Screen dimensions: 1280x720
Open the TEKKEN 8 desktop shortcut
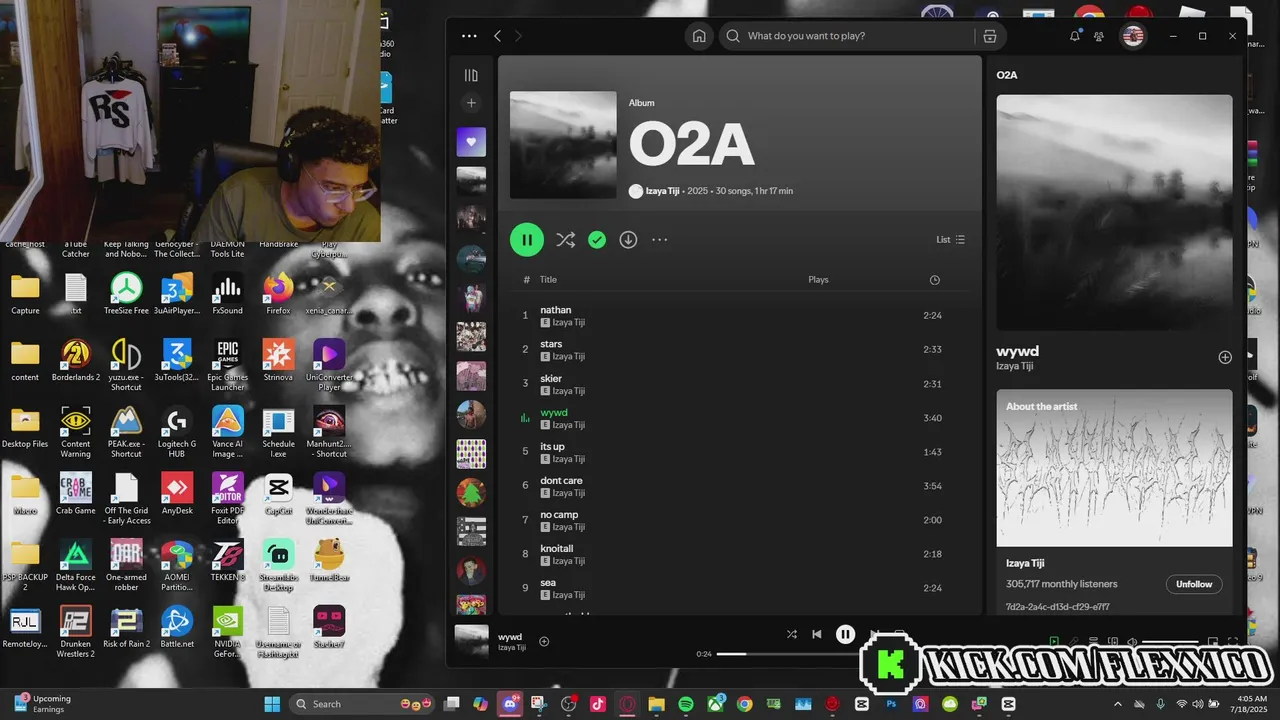coord(228,560)
